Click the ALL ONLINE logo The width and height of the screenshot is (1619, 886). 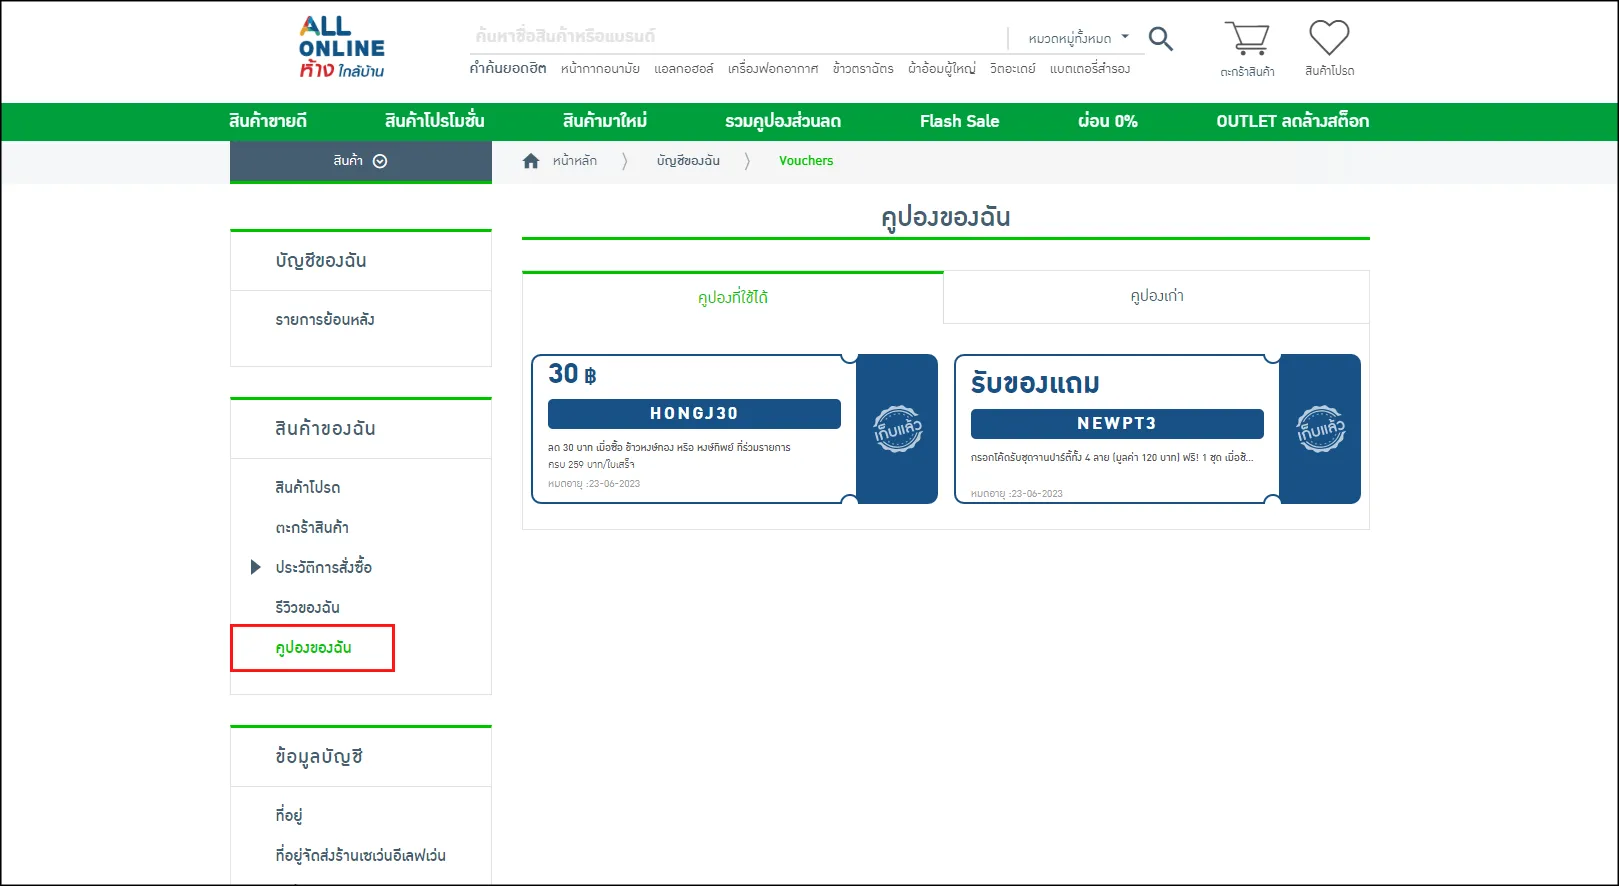(341, 47)
